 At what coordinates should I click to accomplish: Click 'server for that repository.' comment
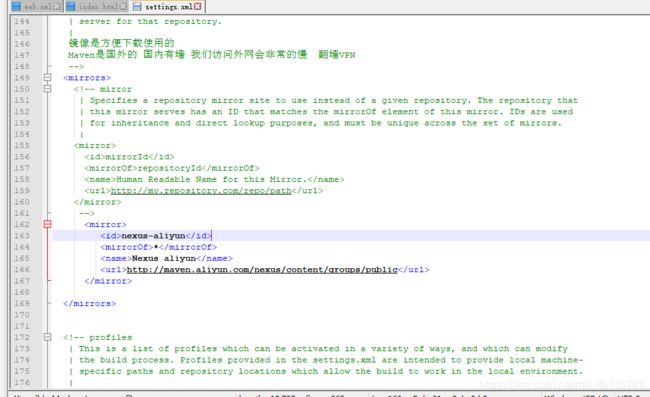click(x=150, y=21)
